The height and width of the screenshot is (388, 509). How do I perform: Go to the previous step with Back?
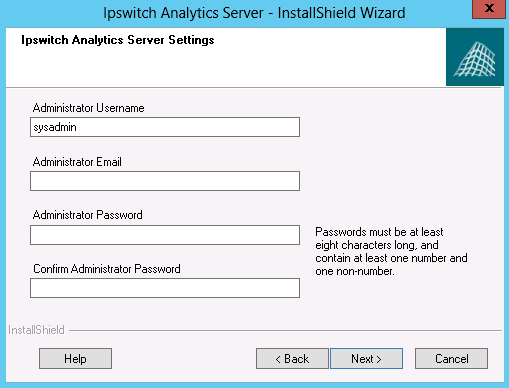pyautogui.click(x=292, y=359)
